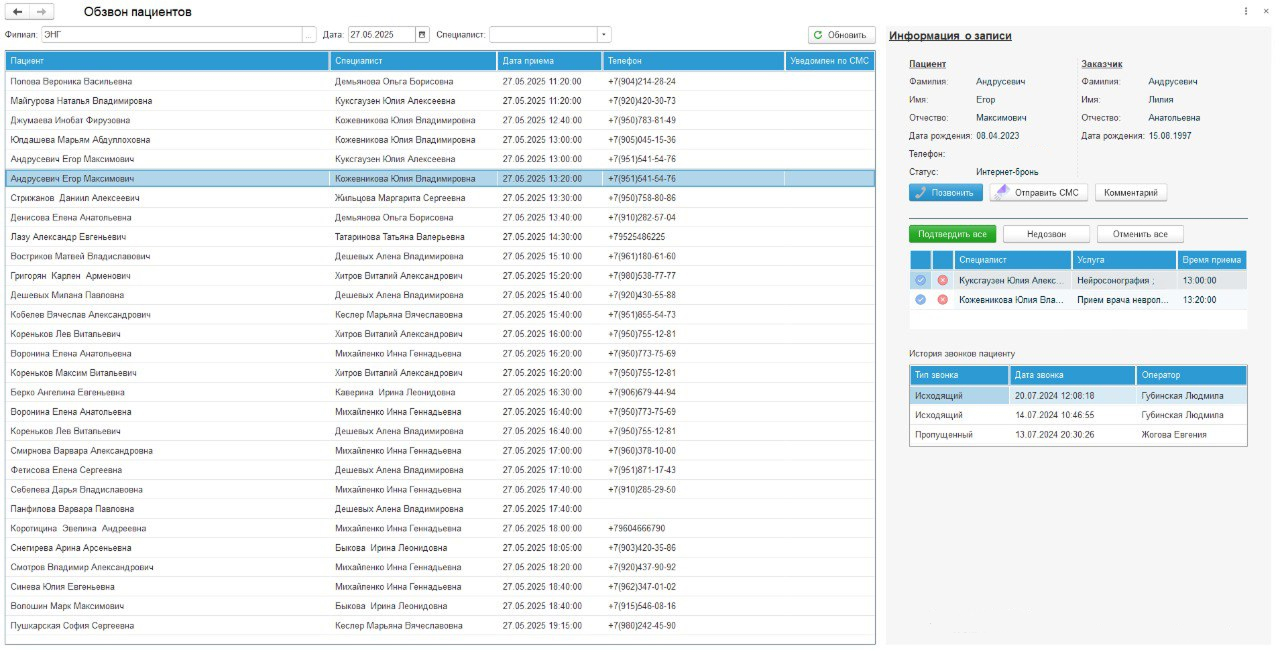Confirm Кожевникова appointment with blue check icon
The width and height of the screenshot is (1280, 652).
coord(920,300)
